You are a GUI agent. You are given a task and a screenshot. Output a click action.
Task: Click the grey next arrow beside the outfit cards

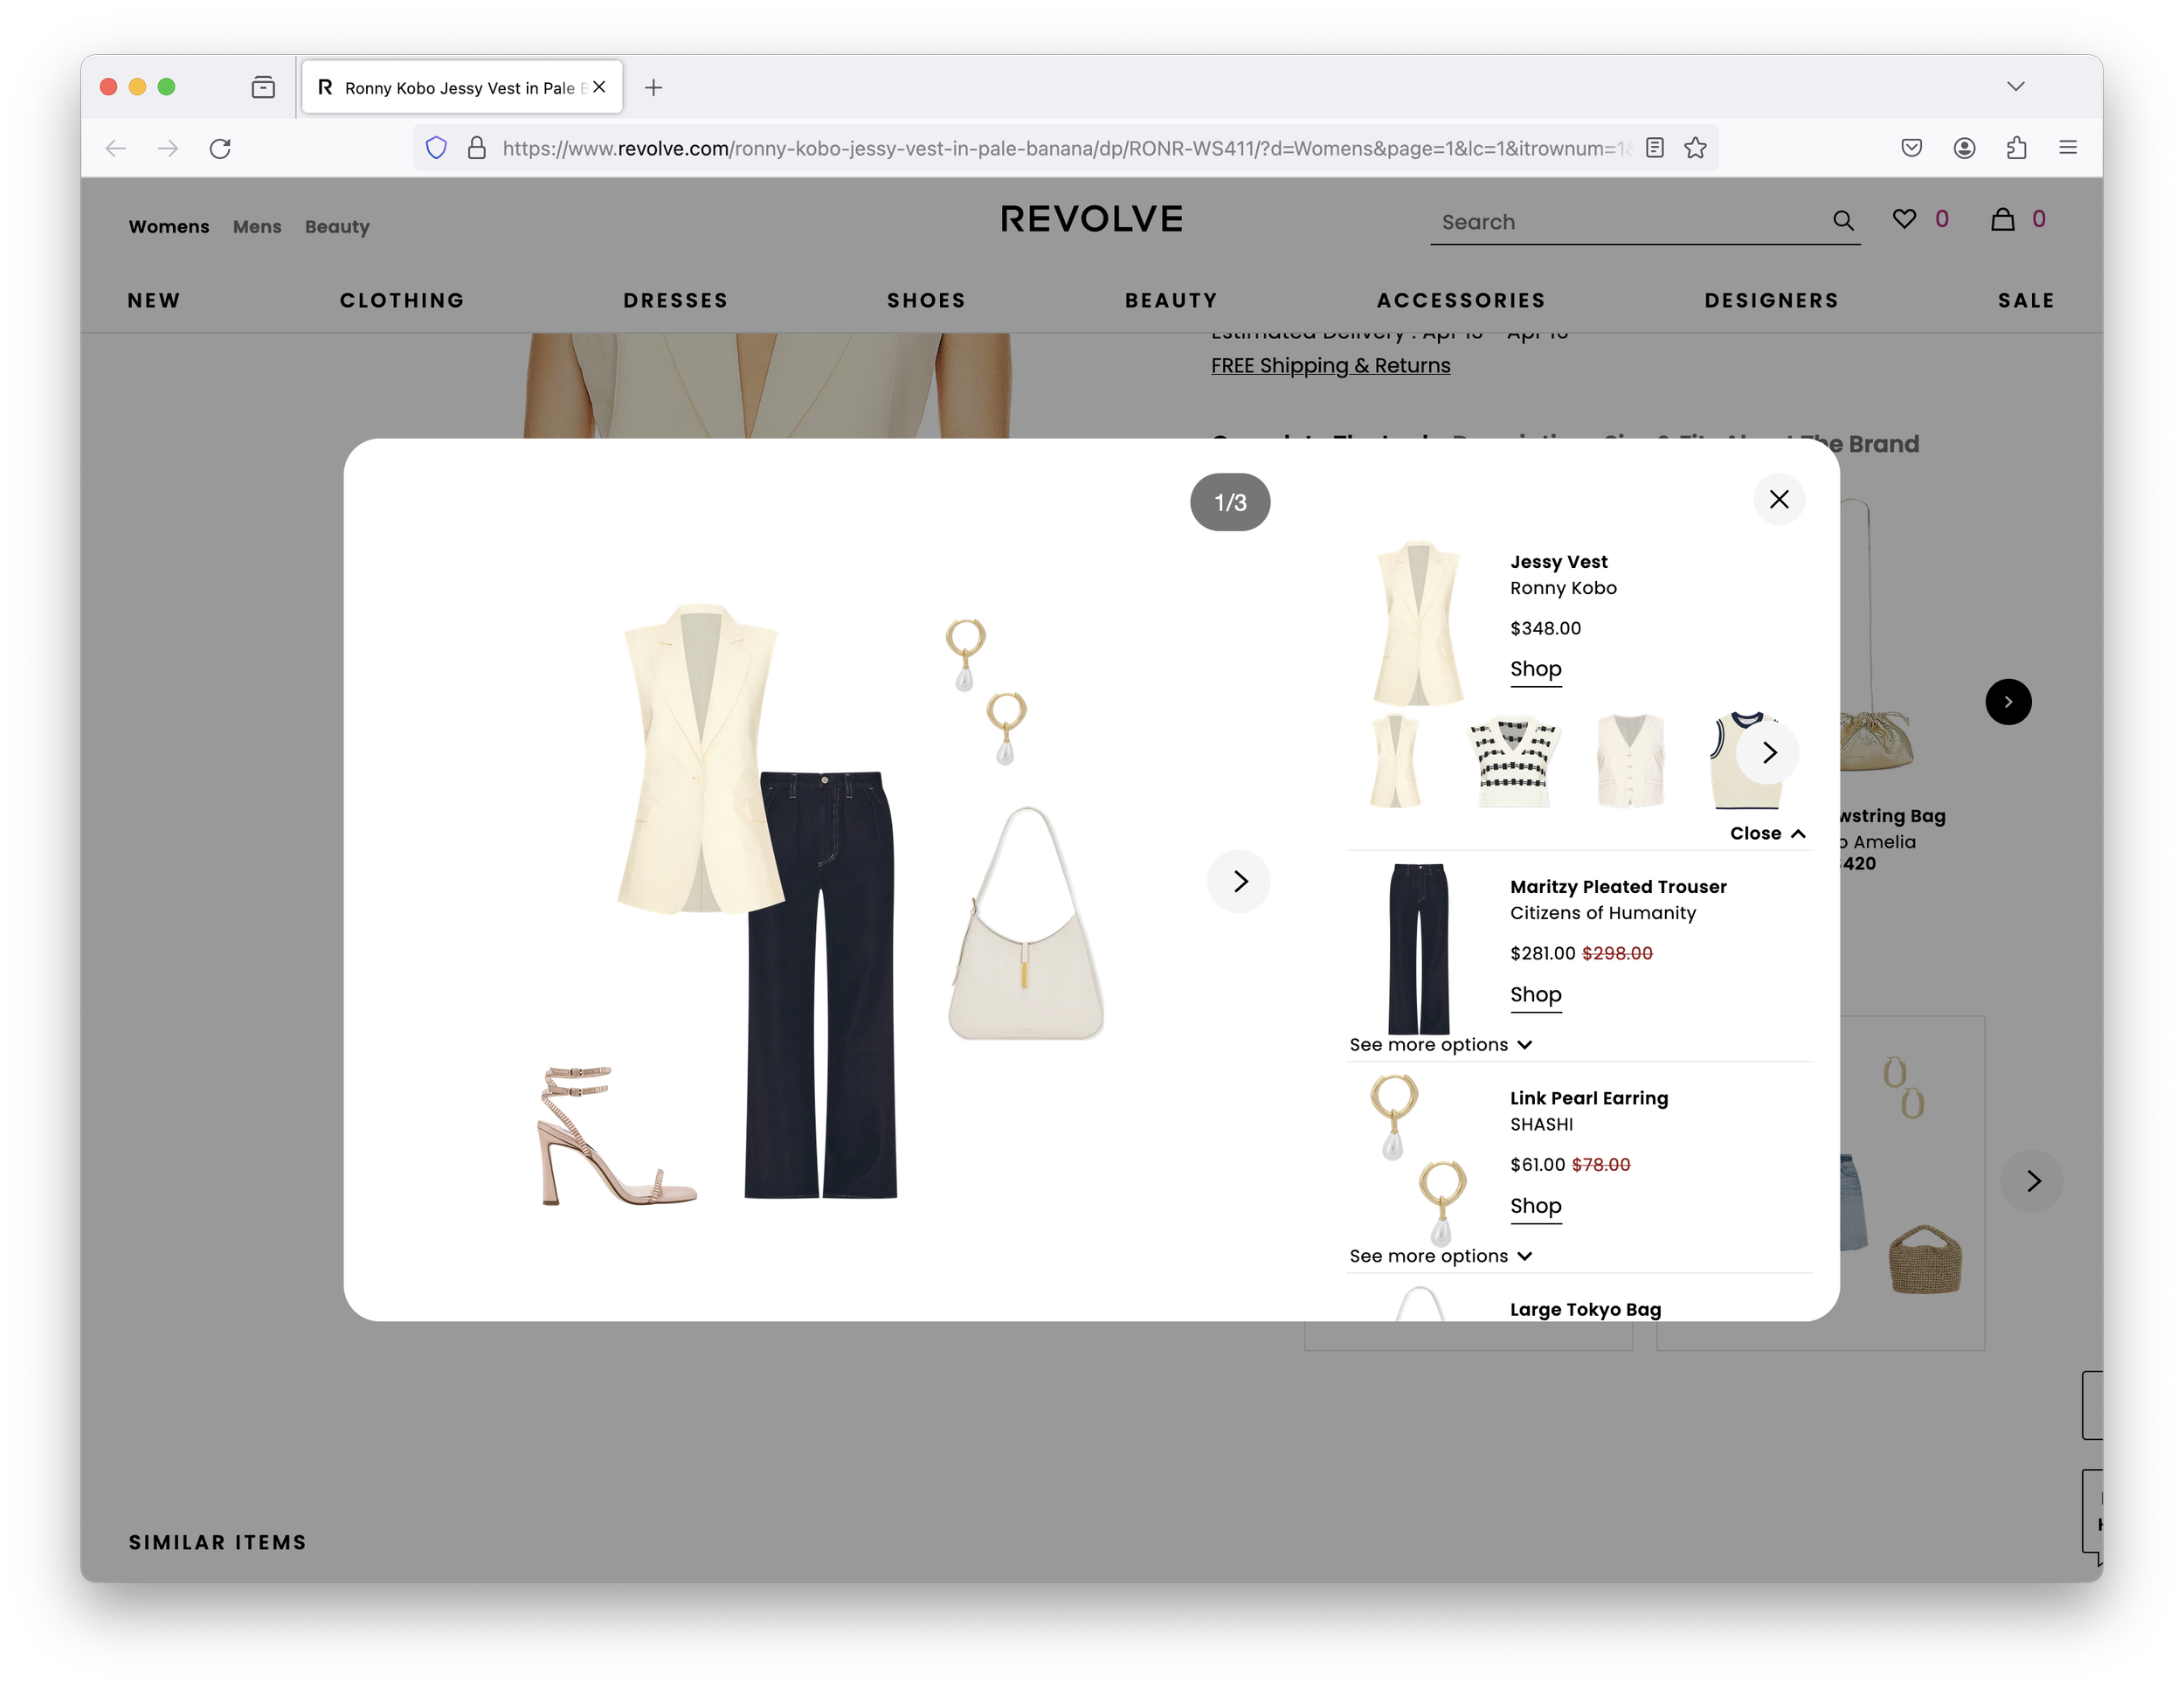tap(2031, 1181)
